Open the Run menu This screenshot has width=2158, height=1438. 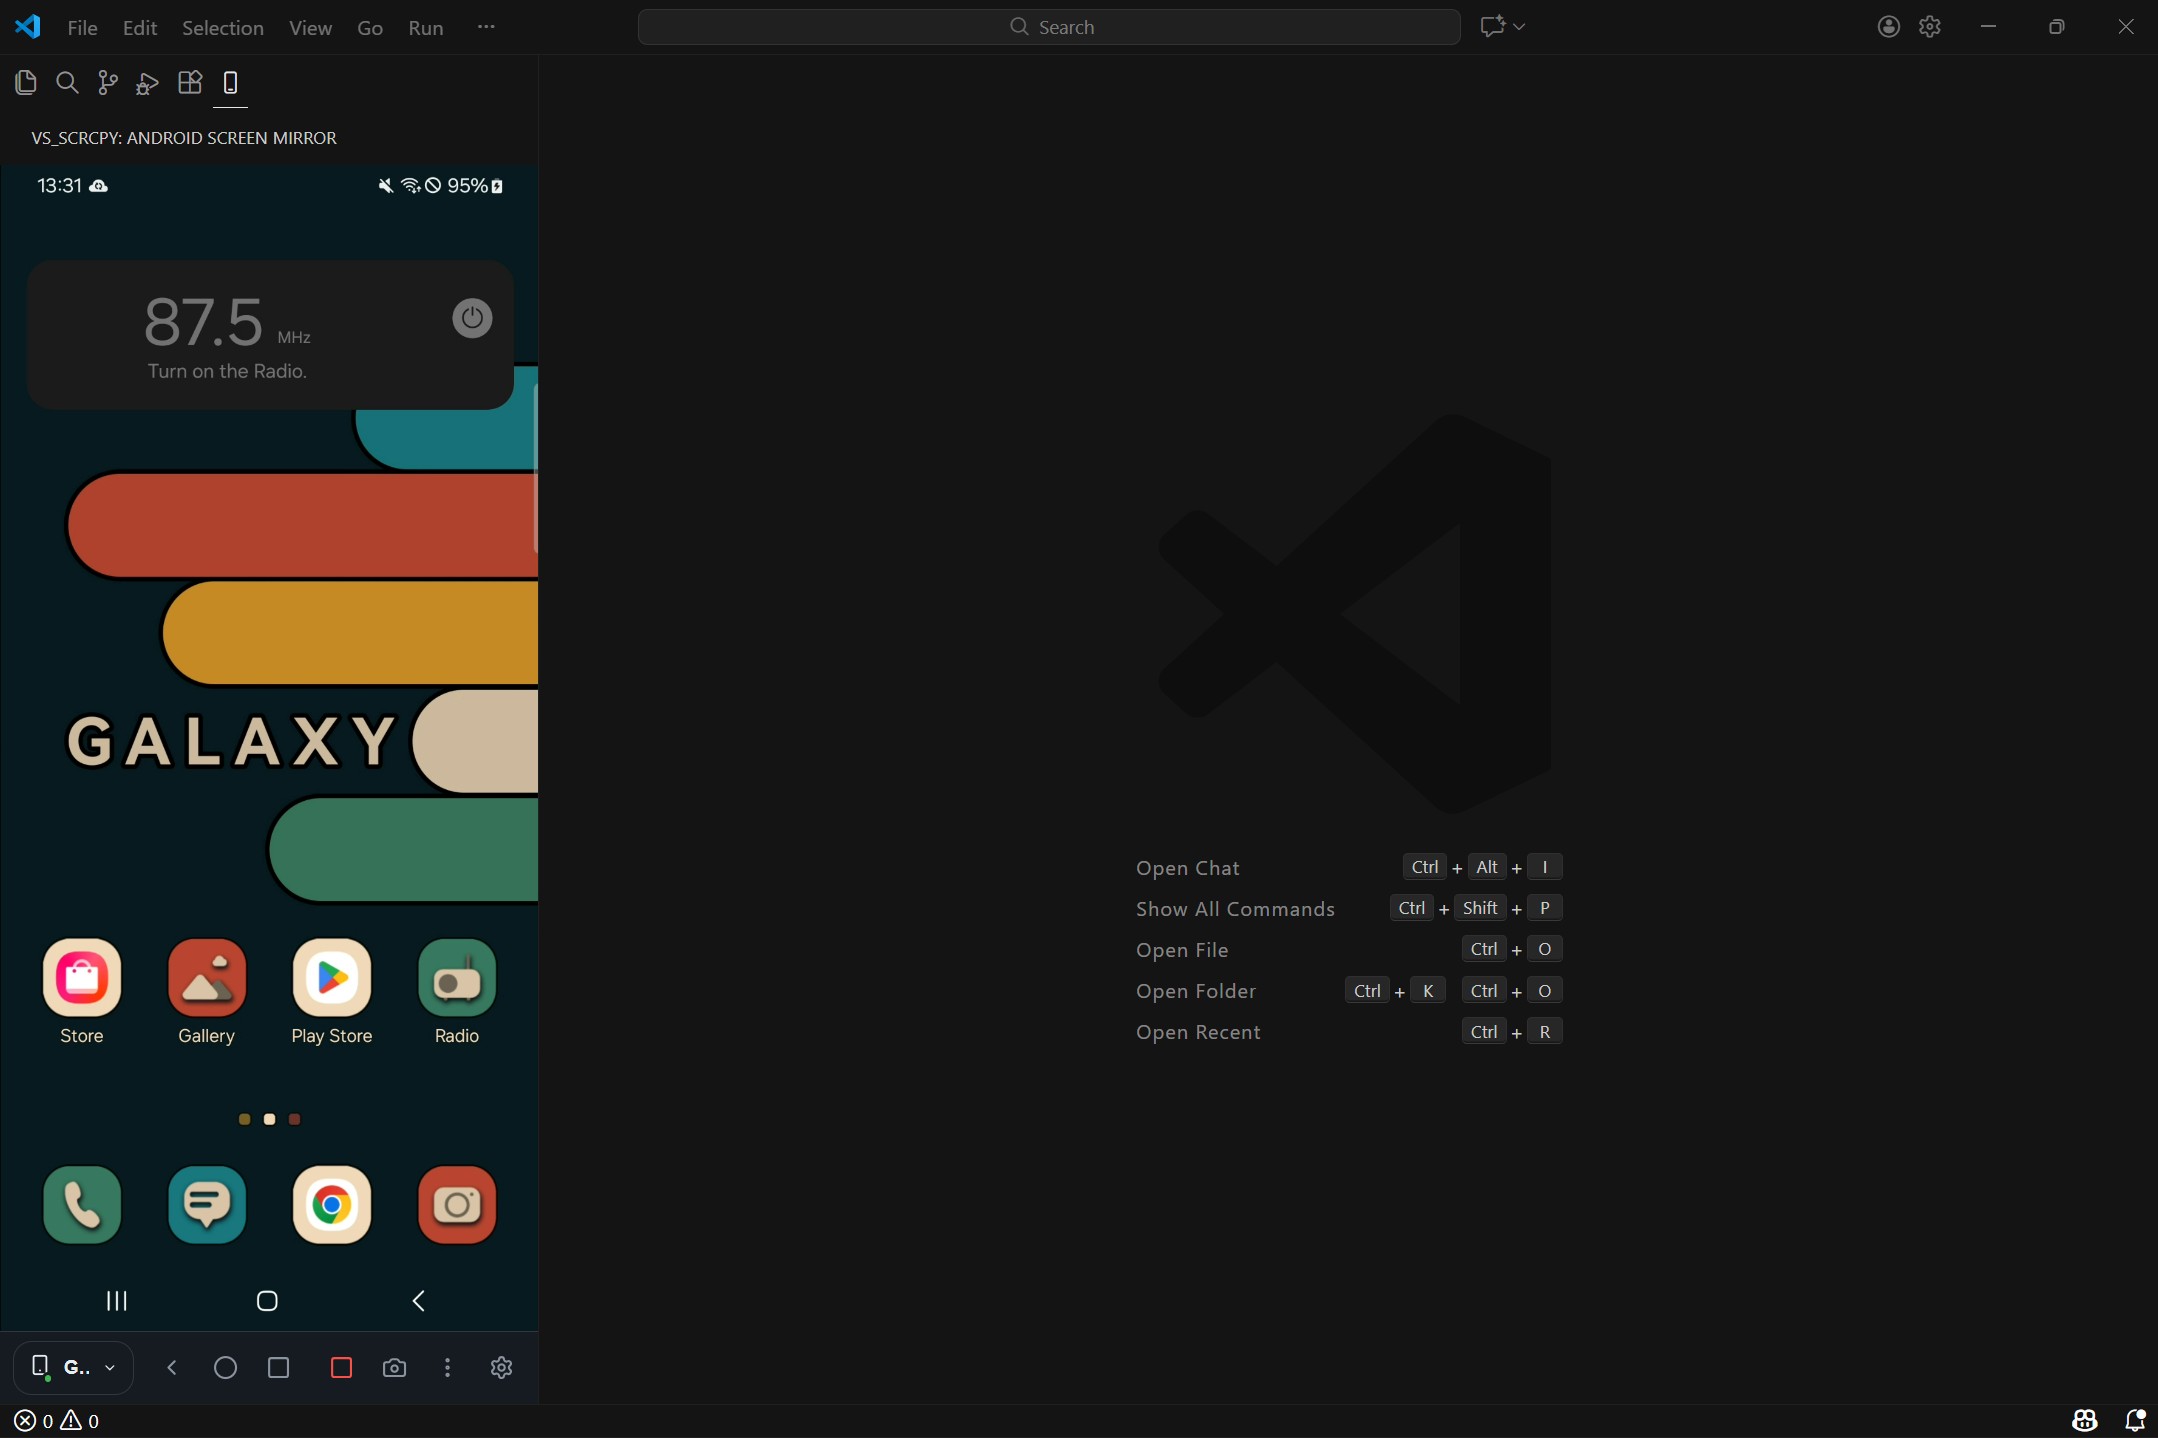tap(425, 28)
